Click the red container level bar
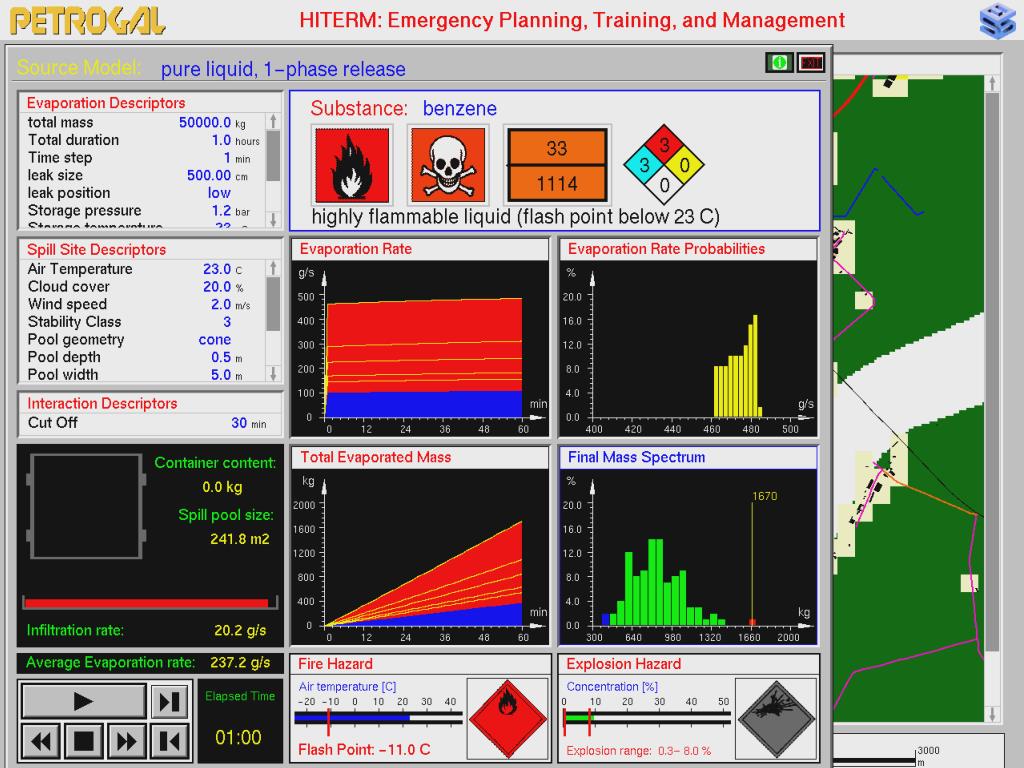This screenshot has height=768, width=1024. pyautogui.click(x=146, y=603)
